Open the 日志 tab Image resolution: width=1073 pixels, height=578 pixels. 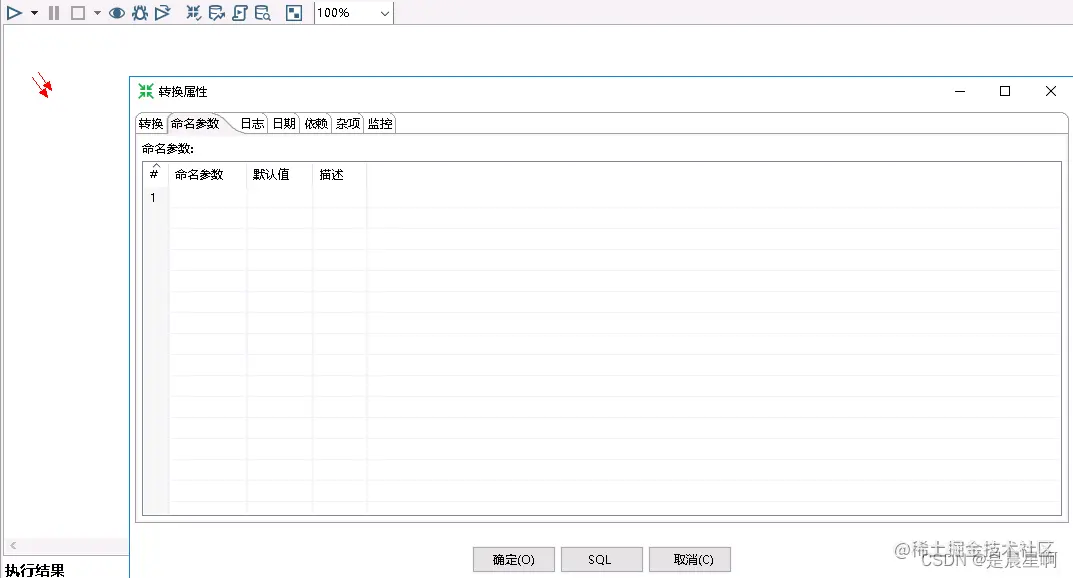(253, 124)
